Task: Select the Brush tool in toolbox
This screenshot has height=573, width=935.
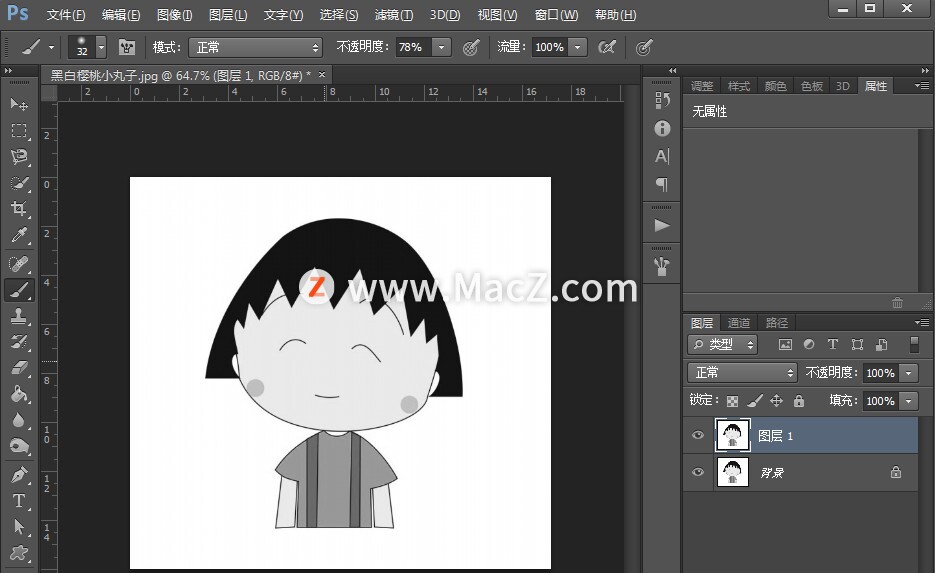Action: [19, 290]
